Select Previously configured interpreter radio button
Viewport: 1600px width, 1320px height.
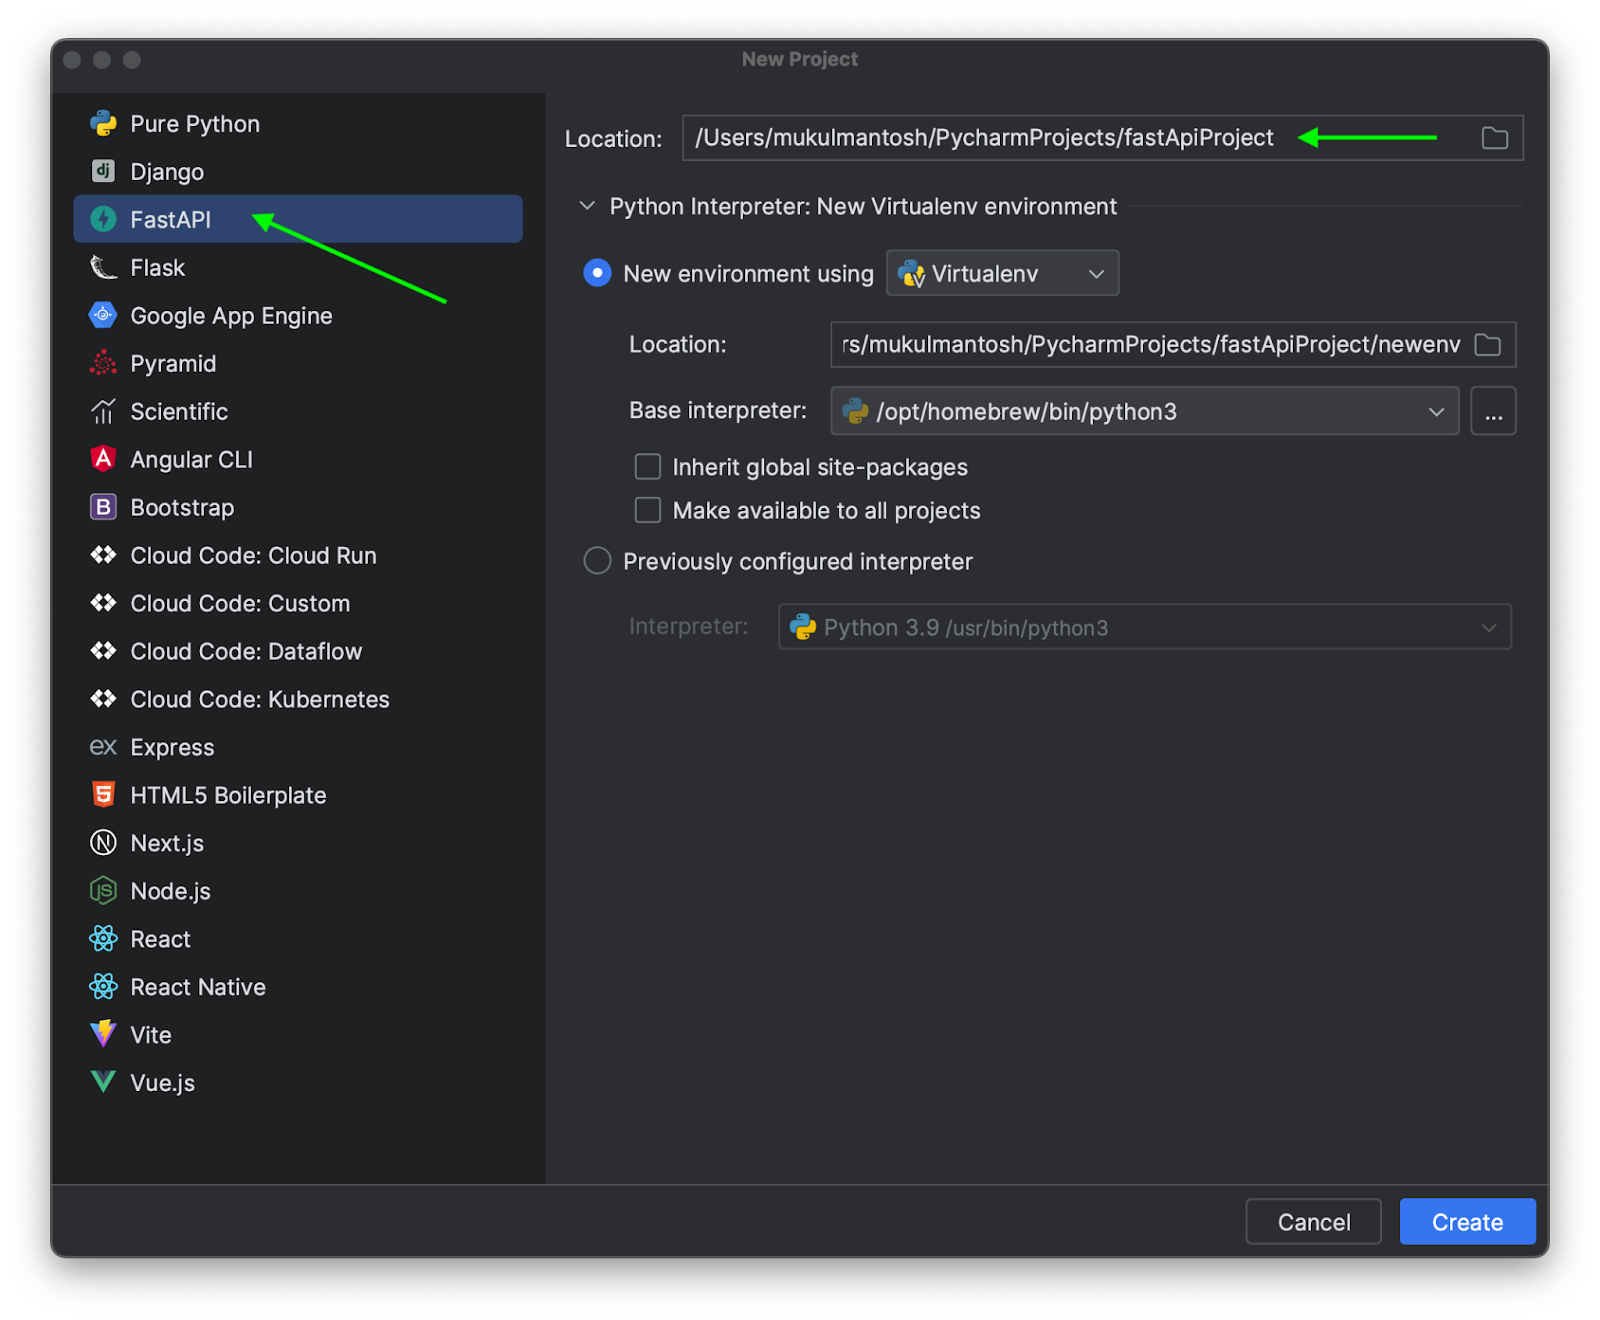(597, 561)
